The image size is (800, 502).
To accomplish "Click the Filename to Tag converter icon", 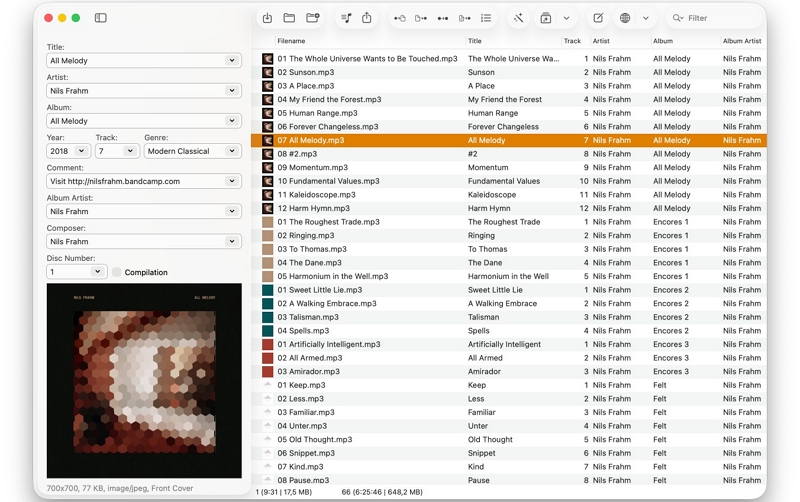I will (421, 18).
